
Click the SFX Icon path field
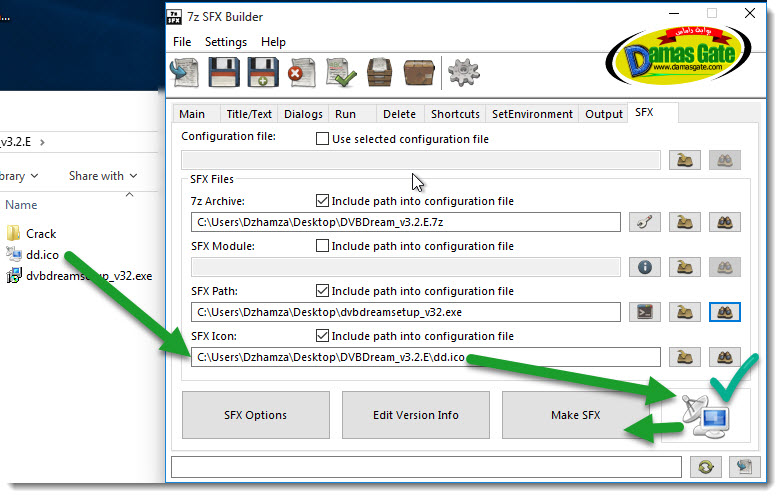(425, 357)
